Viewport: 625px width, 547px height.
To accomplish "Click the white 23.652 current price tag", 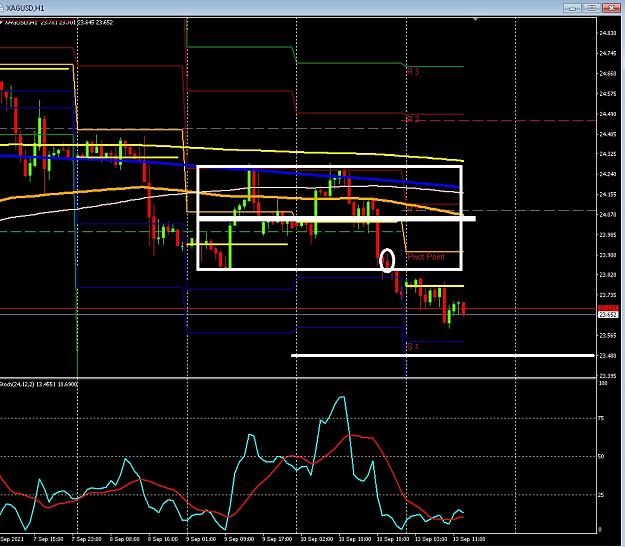I will click(608, 315).
